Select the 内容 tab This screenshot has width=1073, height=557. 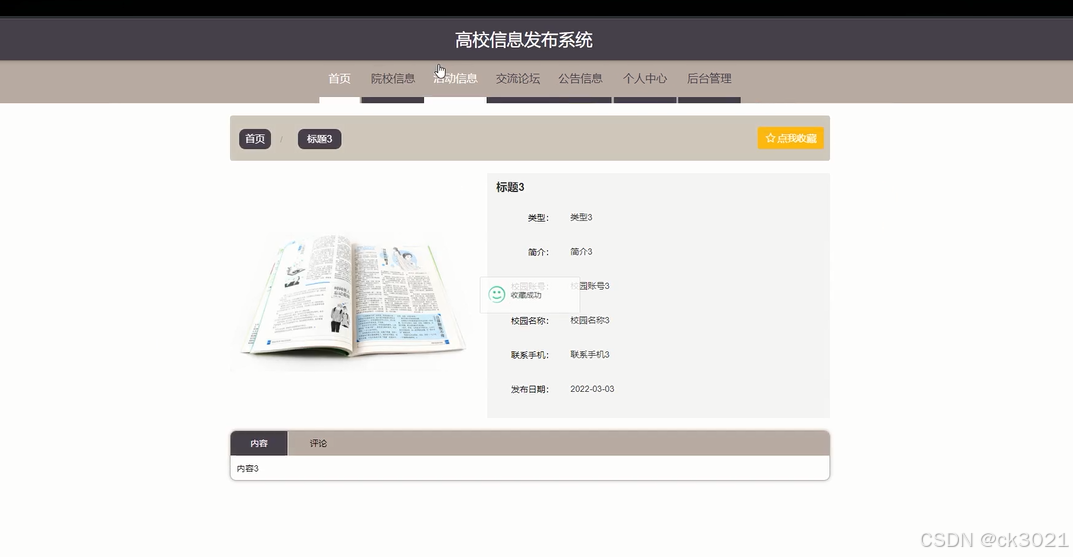click(x=259, y=443)
